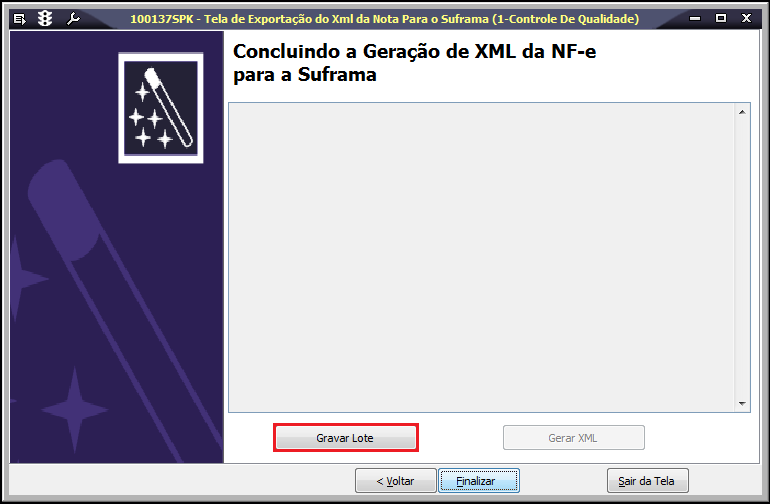
Task: Click the Finalizar button
Action: [479, 481]
